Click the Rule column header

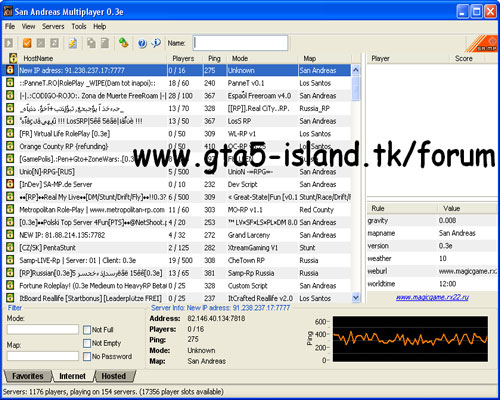402,208
